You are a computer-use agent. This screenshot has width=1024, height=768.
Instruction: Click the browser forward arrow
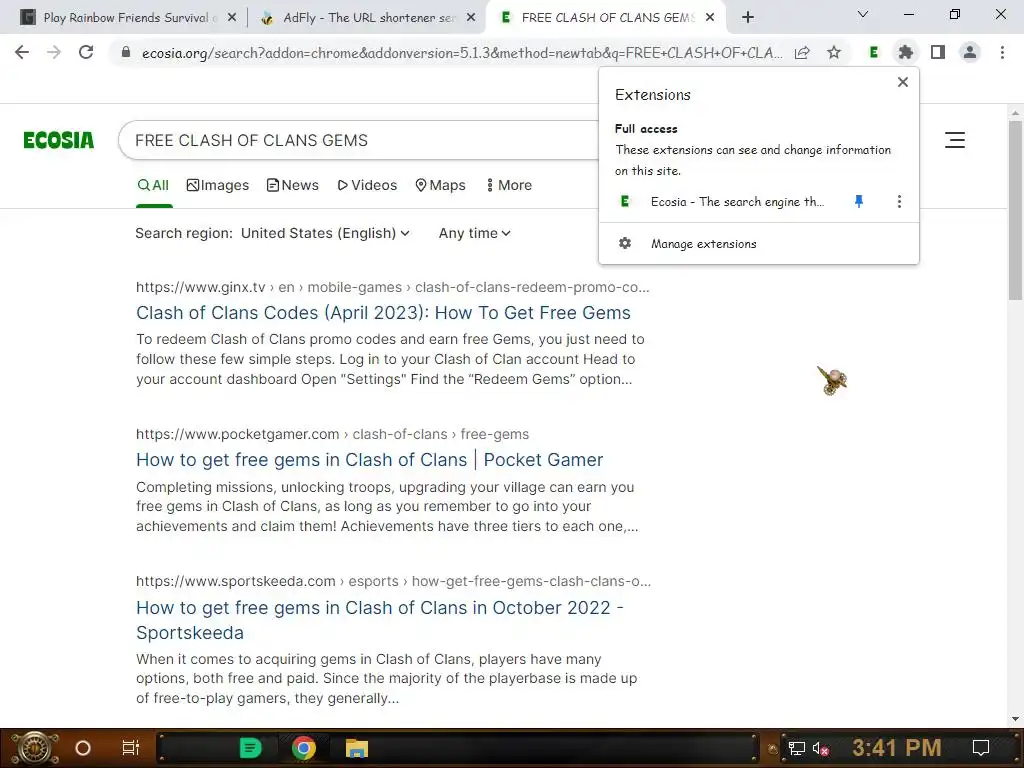pyautogui.click(x=54, y=52)
